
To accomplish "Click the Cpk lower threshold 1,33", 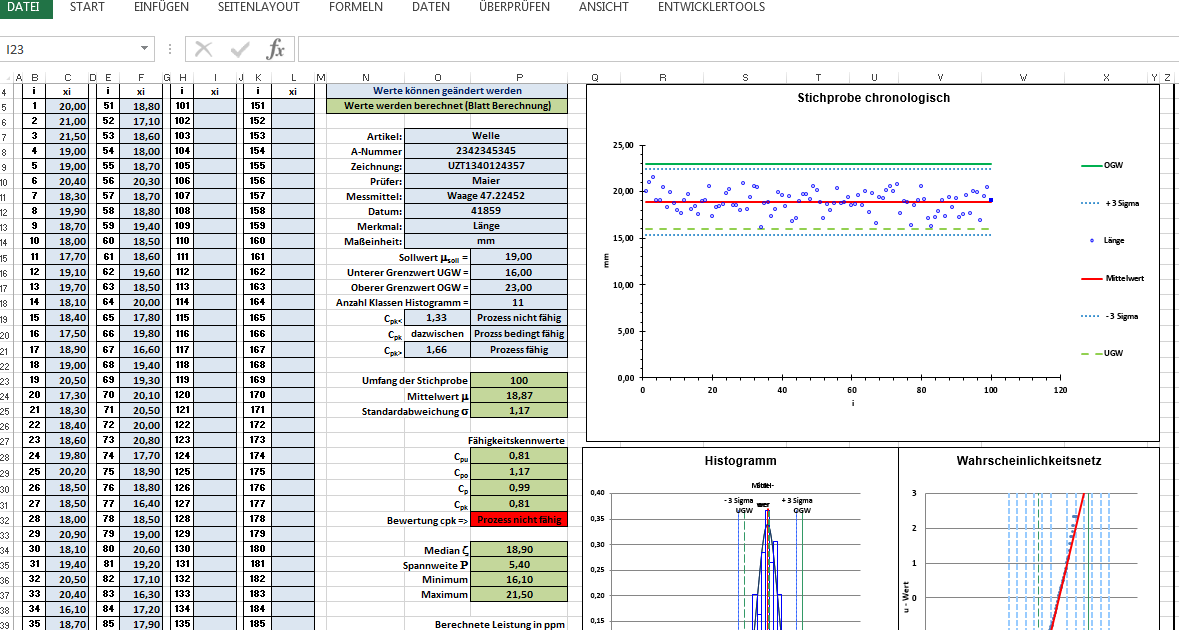I will tap(437, 318).
